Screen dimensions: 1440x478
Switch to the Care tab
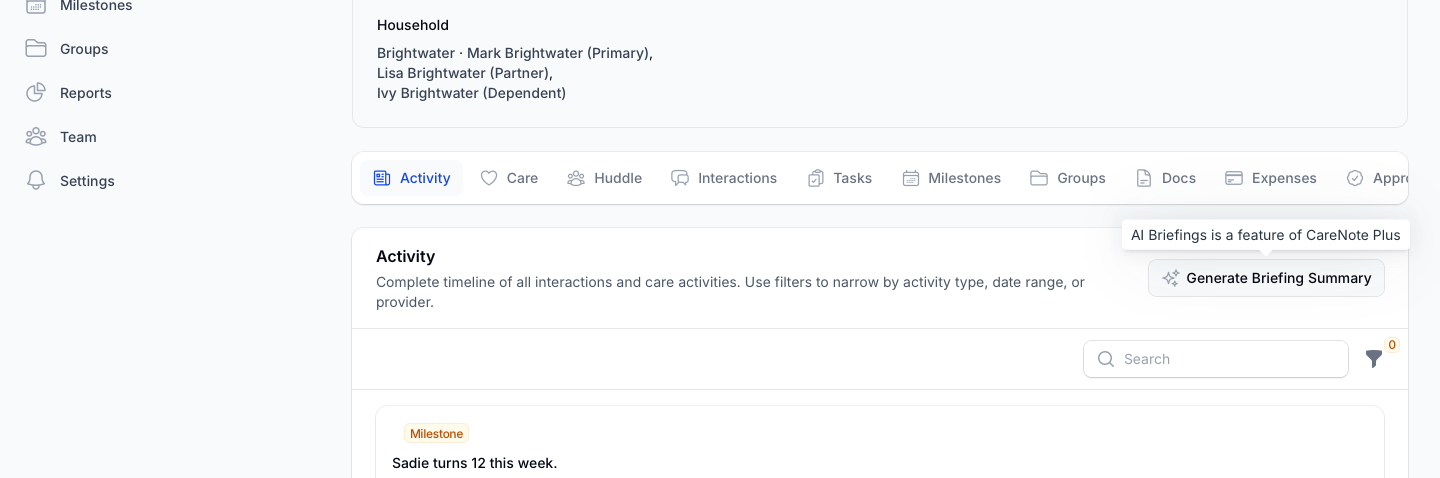[x=509, y=178]
